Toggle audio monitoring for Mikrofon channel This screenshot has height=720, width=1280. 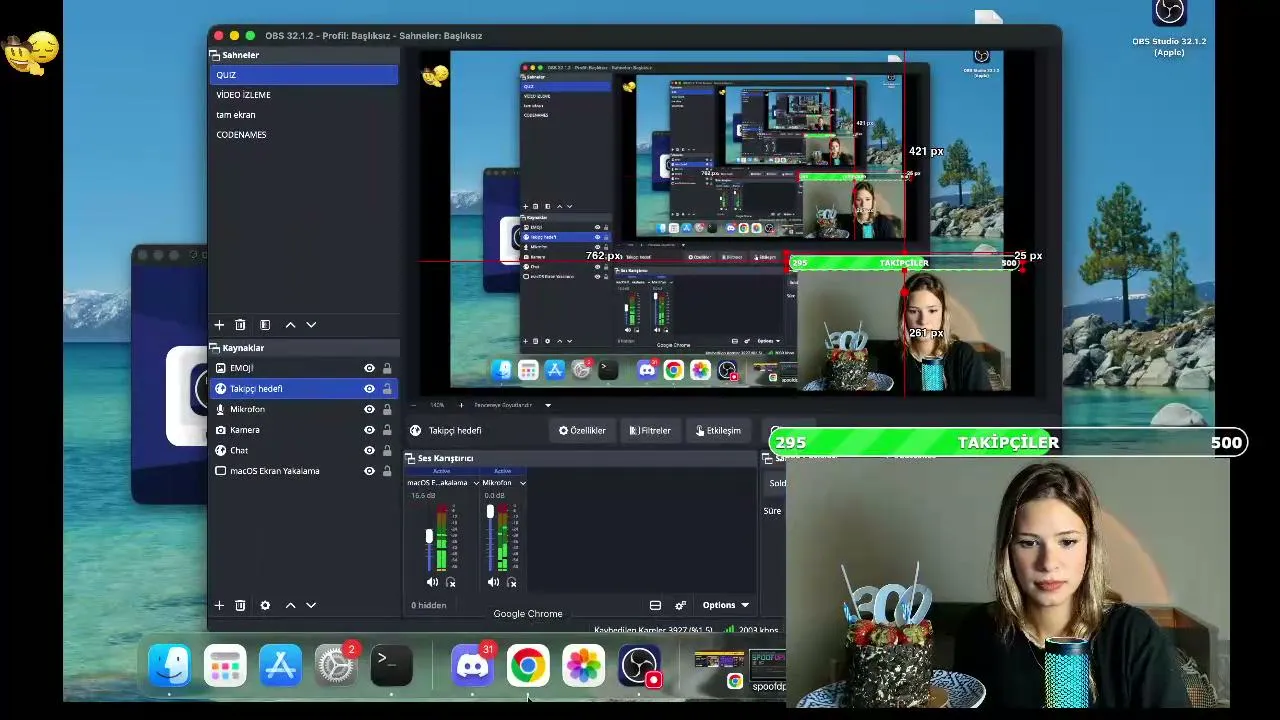(512, 582)
